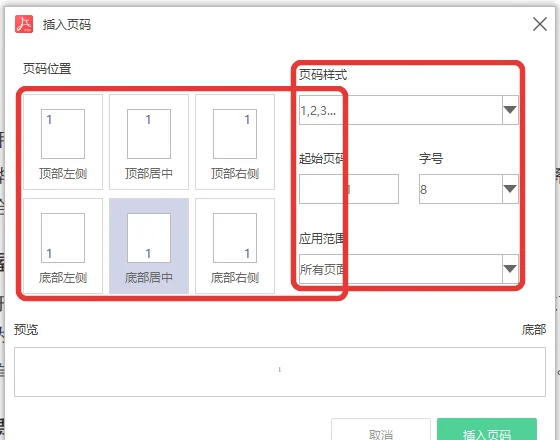Click the 取消 button

[x=381, y=430]
